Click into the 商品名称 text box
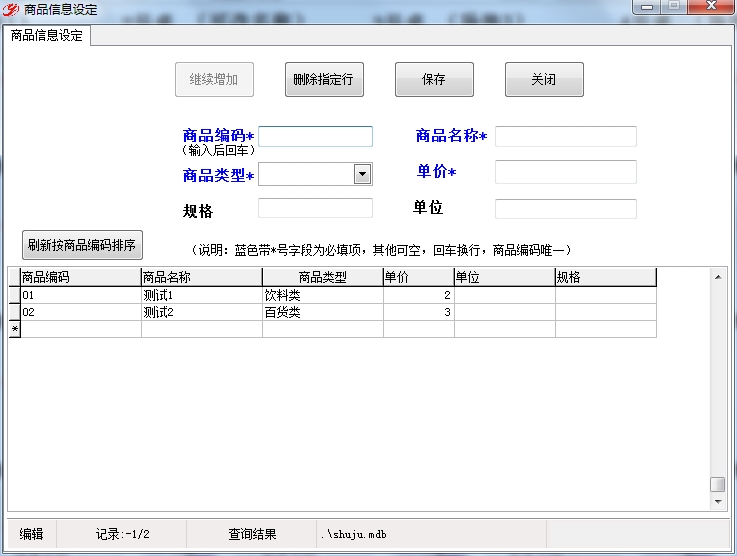 click(x=565, y=136)
